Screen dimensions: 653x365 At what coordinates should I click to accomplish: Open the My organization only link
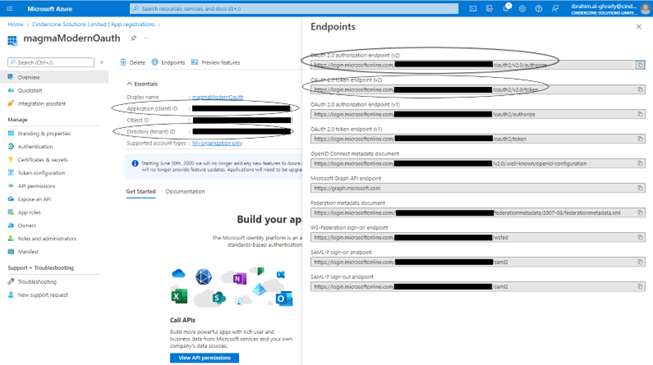click(217, 143)
